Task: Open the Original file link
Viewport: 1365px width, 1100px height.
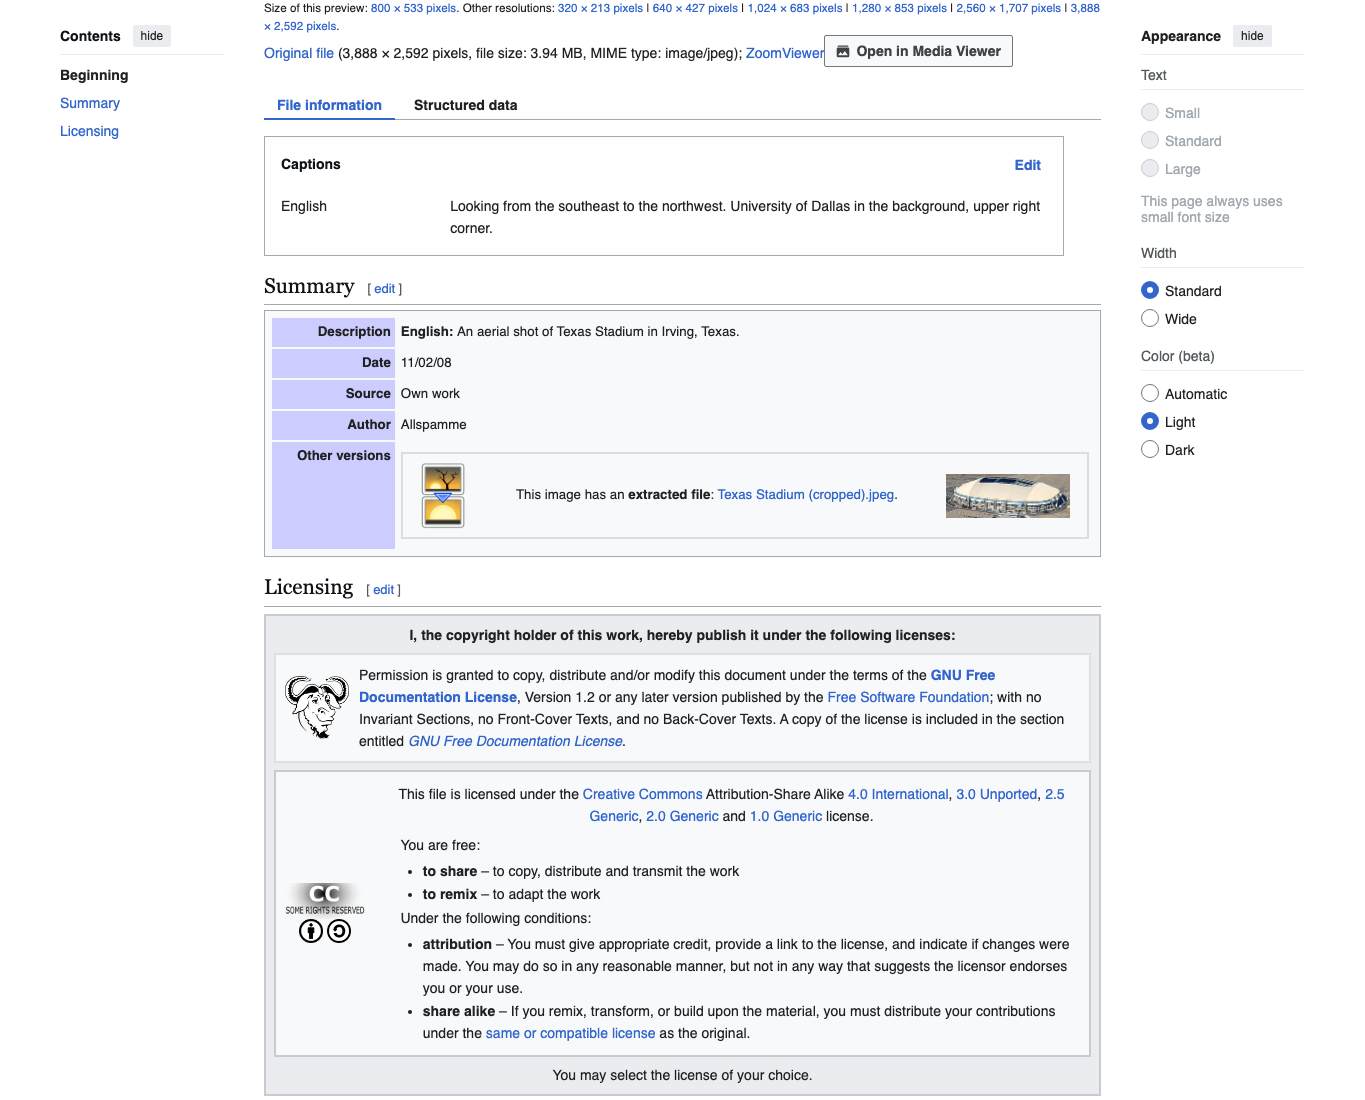Action: point(299,53)
